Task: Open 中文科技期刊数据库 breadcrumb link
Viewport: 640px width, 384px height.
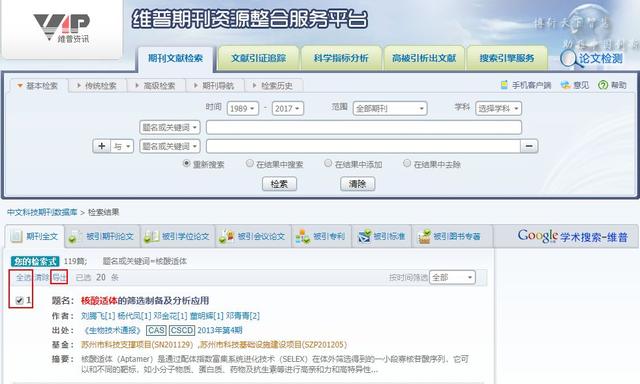Action: pos(42,212)
